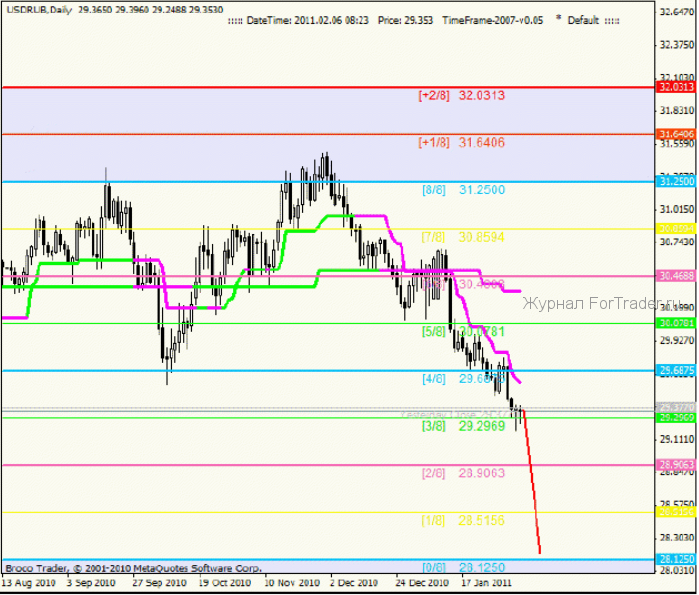Click the 28.3030 price scale value
The height and width of the screenshot is (595, 699).
point(677,538)
